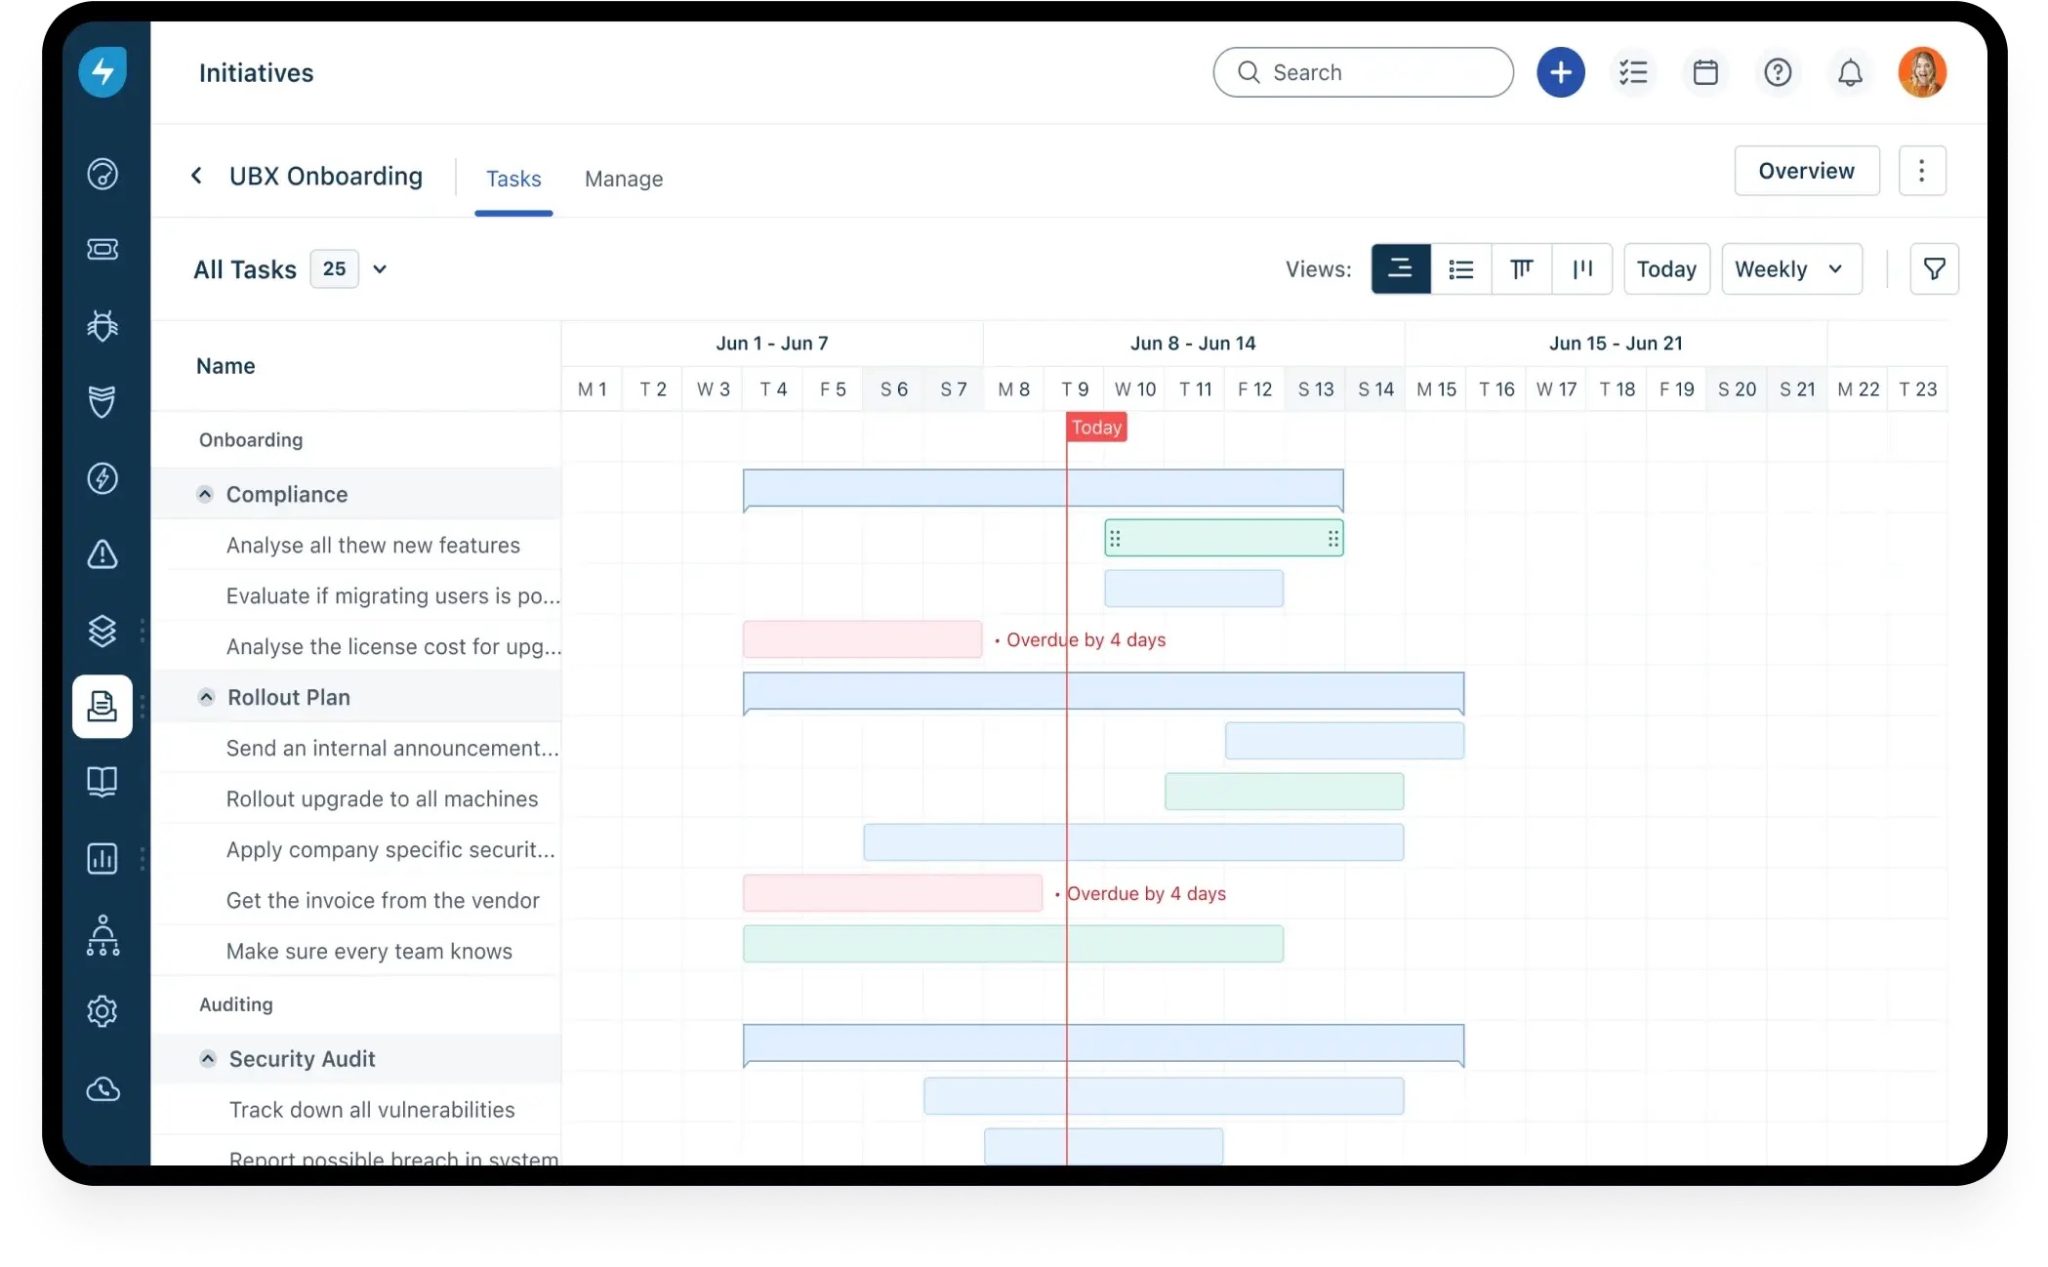The height and width of the screenshot is (1267, 2048).
Task: Click the Overview button
Action: click(1806, 171)
